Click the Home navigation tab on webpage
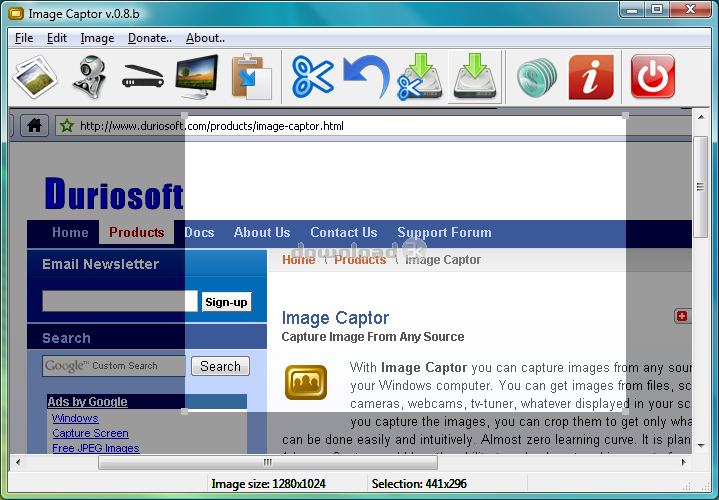719x500 pixels. [x=70, y=232]
